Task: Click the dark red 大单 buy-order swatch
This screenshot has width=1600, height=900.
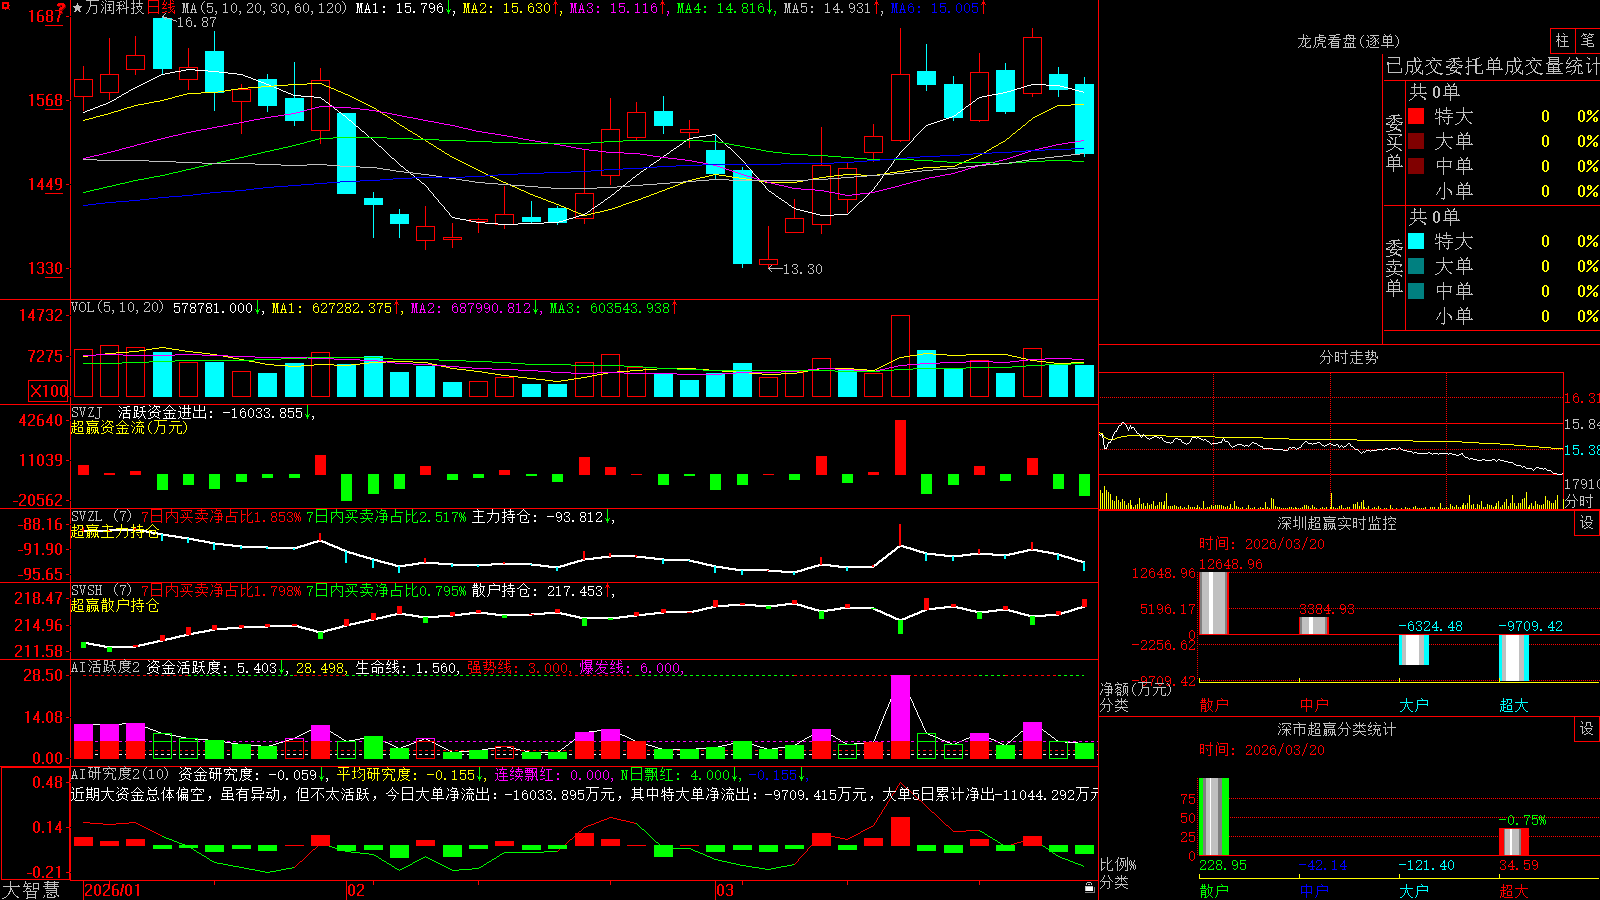Action: [x=1416, y=141]
